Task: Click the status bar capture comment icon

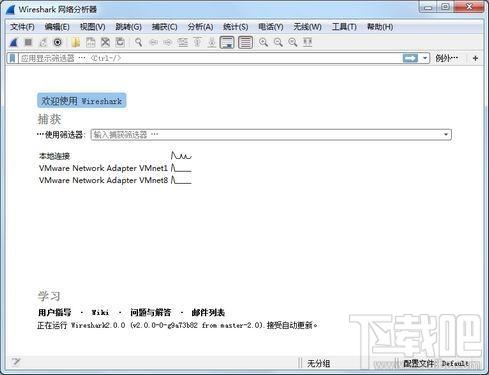Action: (16, 362)
